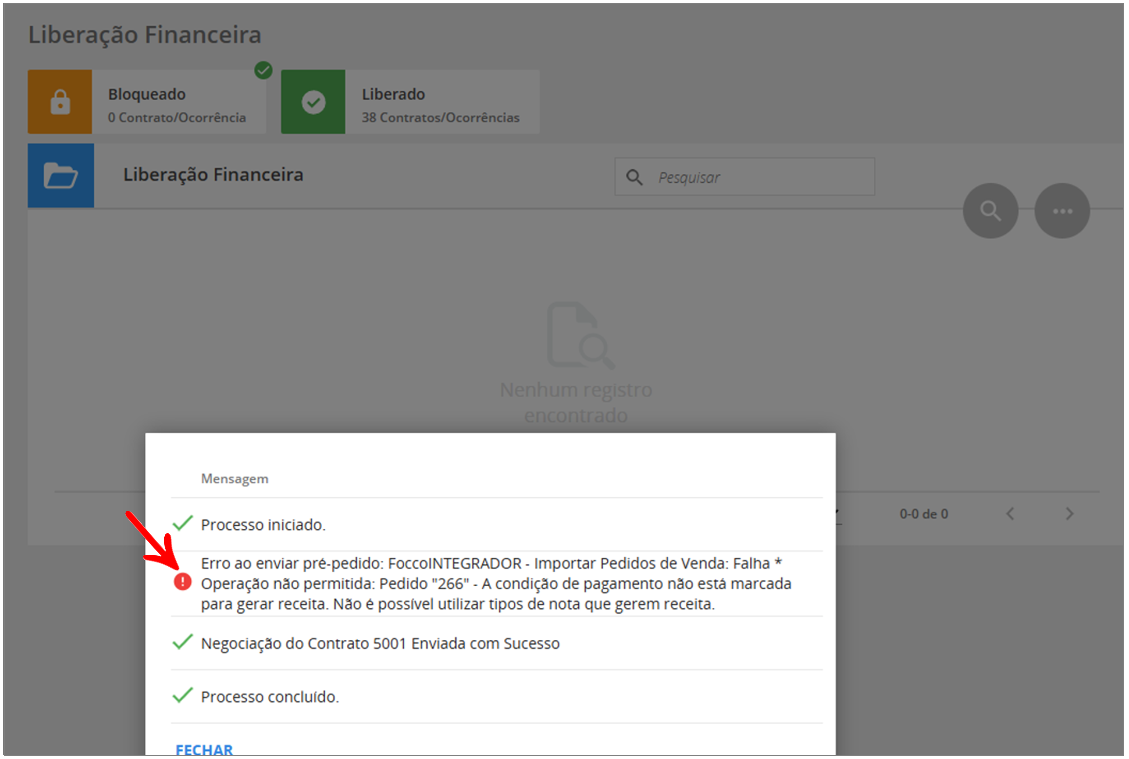Image resolution: width=1129 pixels, height=759 pixels.
Task: Click the 'Processo iniciado.' message text
Action: click(263, 525)
